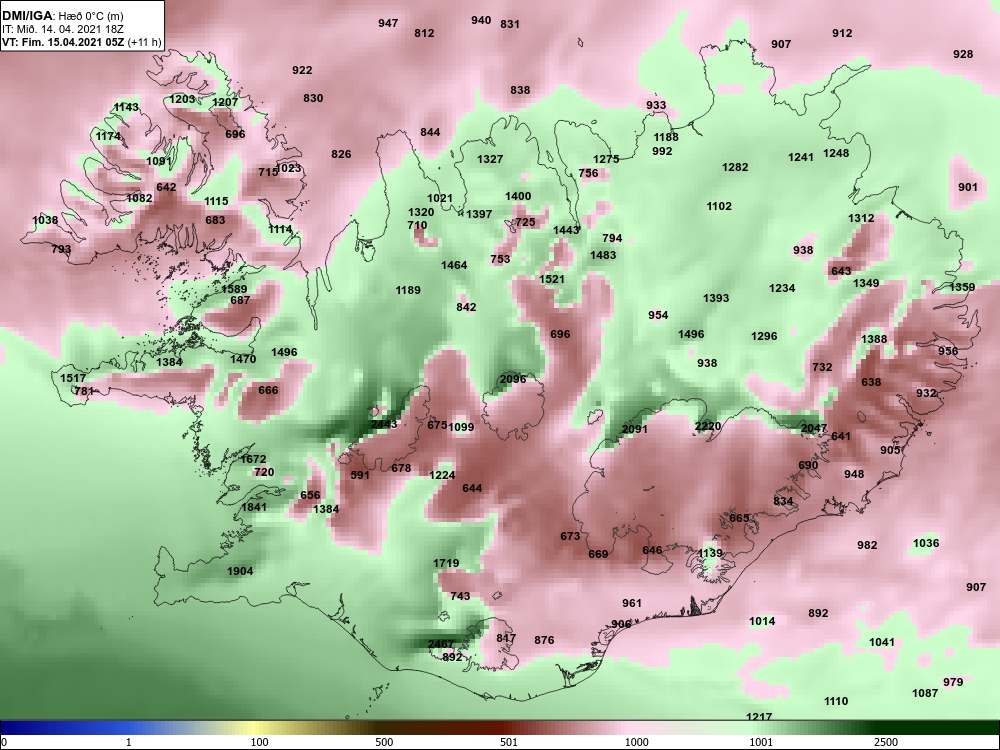Select the map value 638
This screenshot has width=1000, height=750.
[871, 383]
